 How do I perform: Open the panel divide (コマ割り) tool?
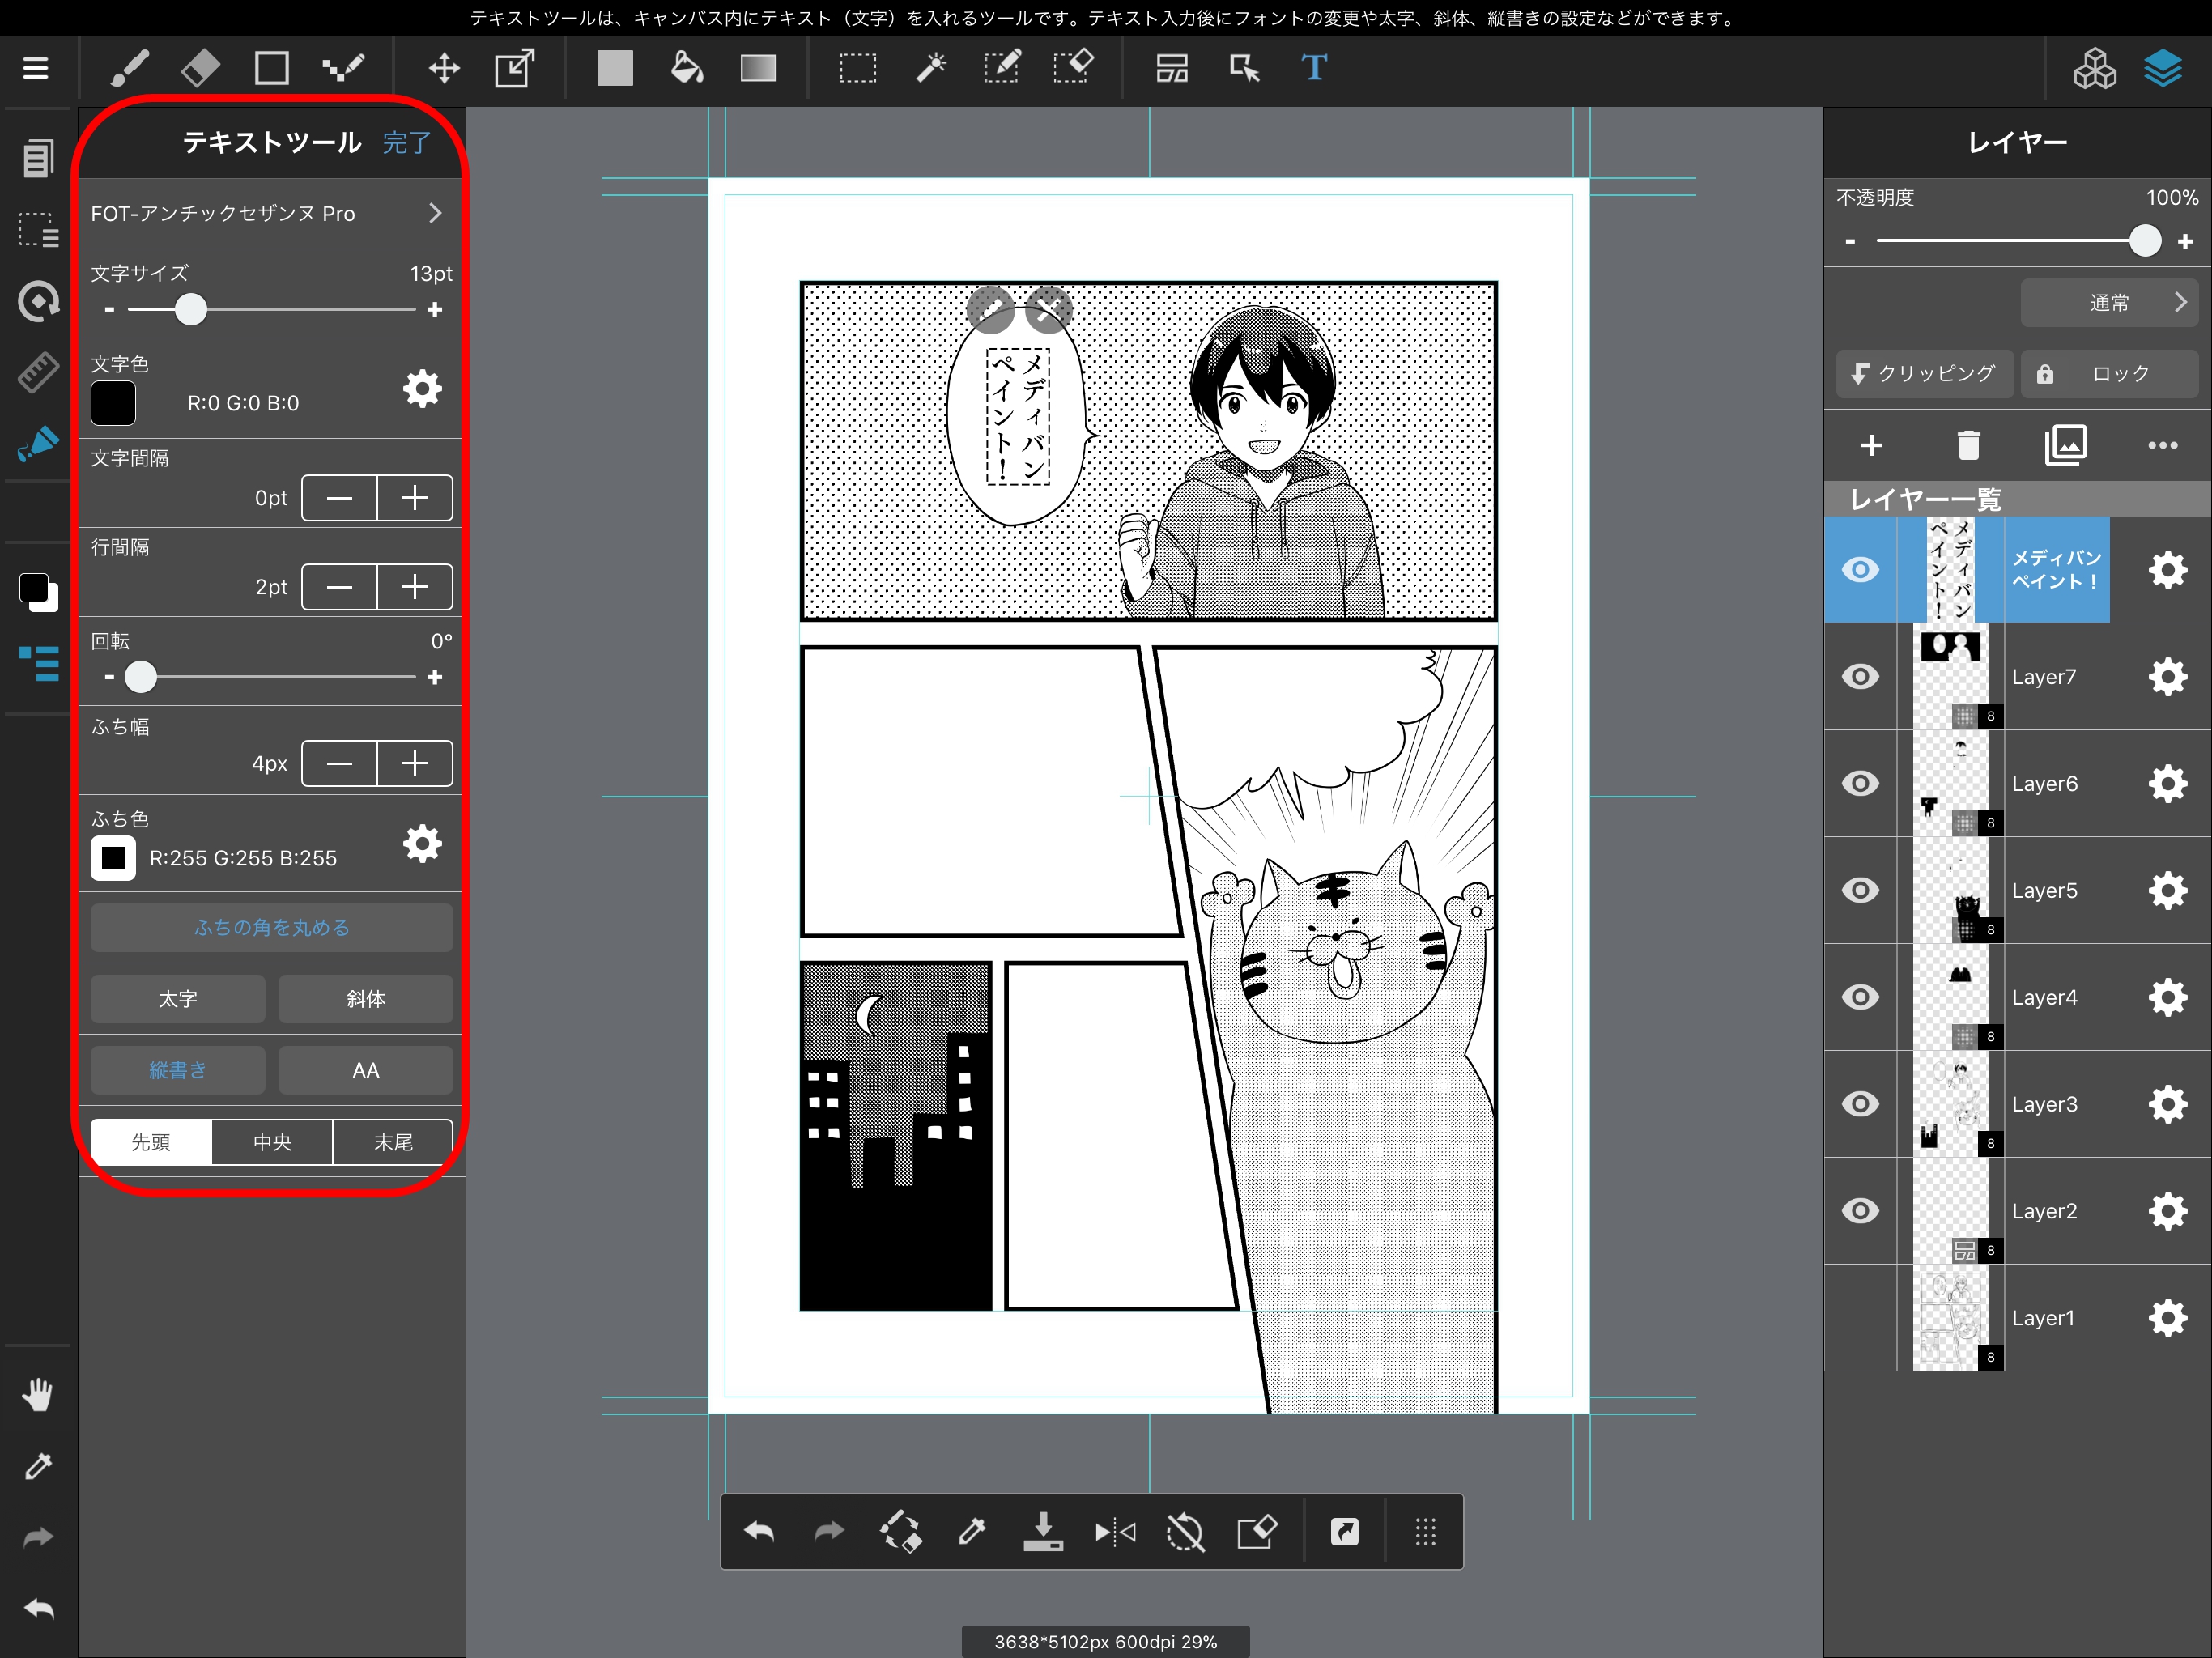click(x=1171, y=68)
